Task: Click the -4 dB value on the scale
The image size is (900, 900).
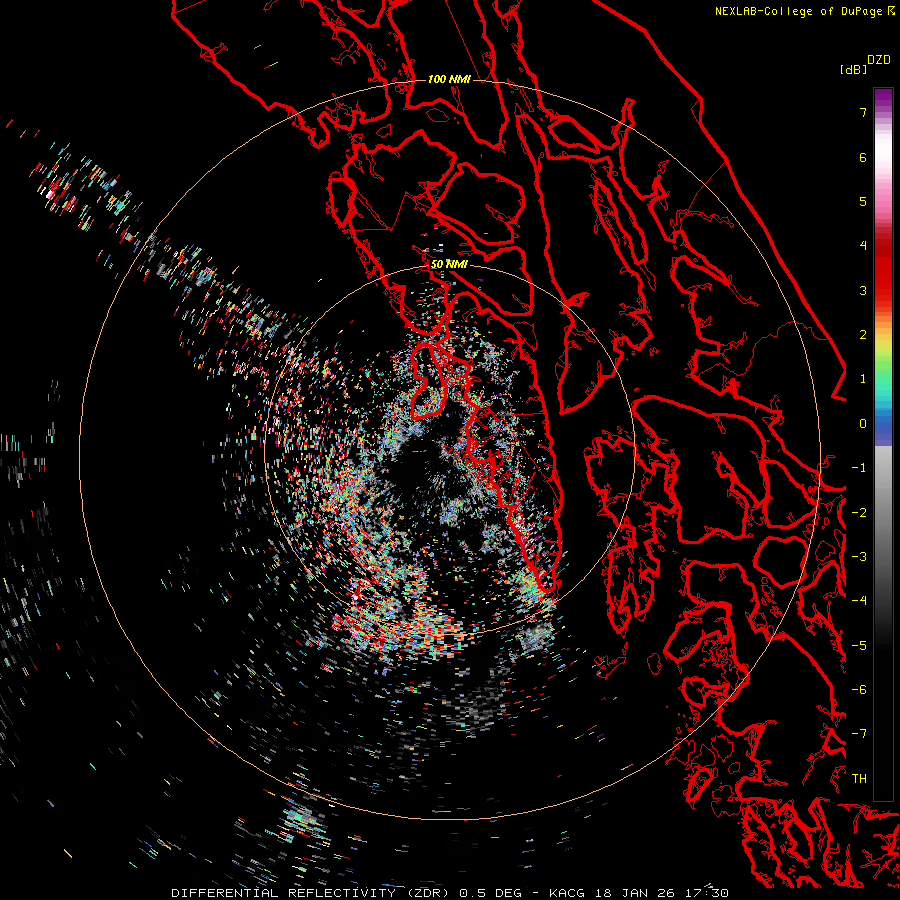Action: (x=859, y=601)
